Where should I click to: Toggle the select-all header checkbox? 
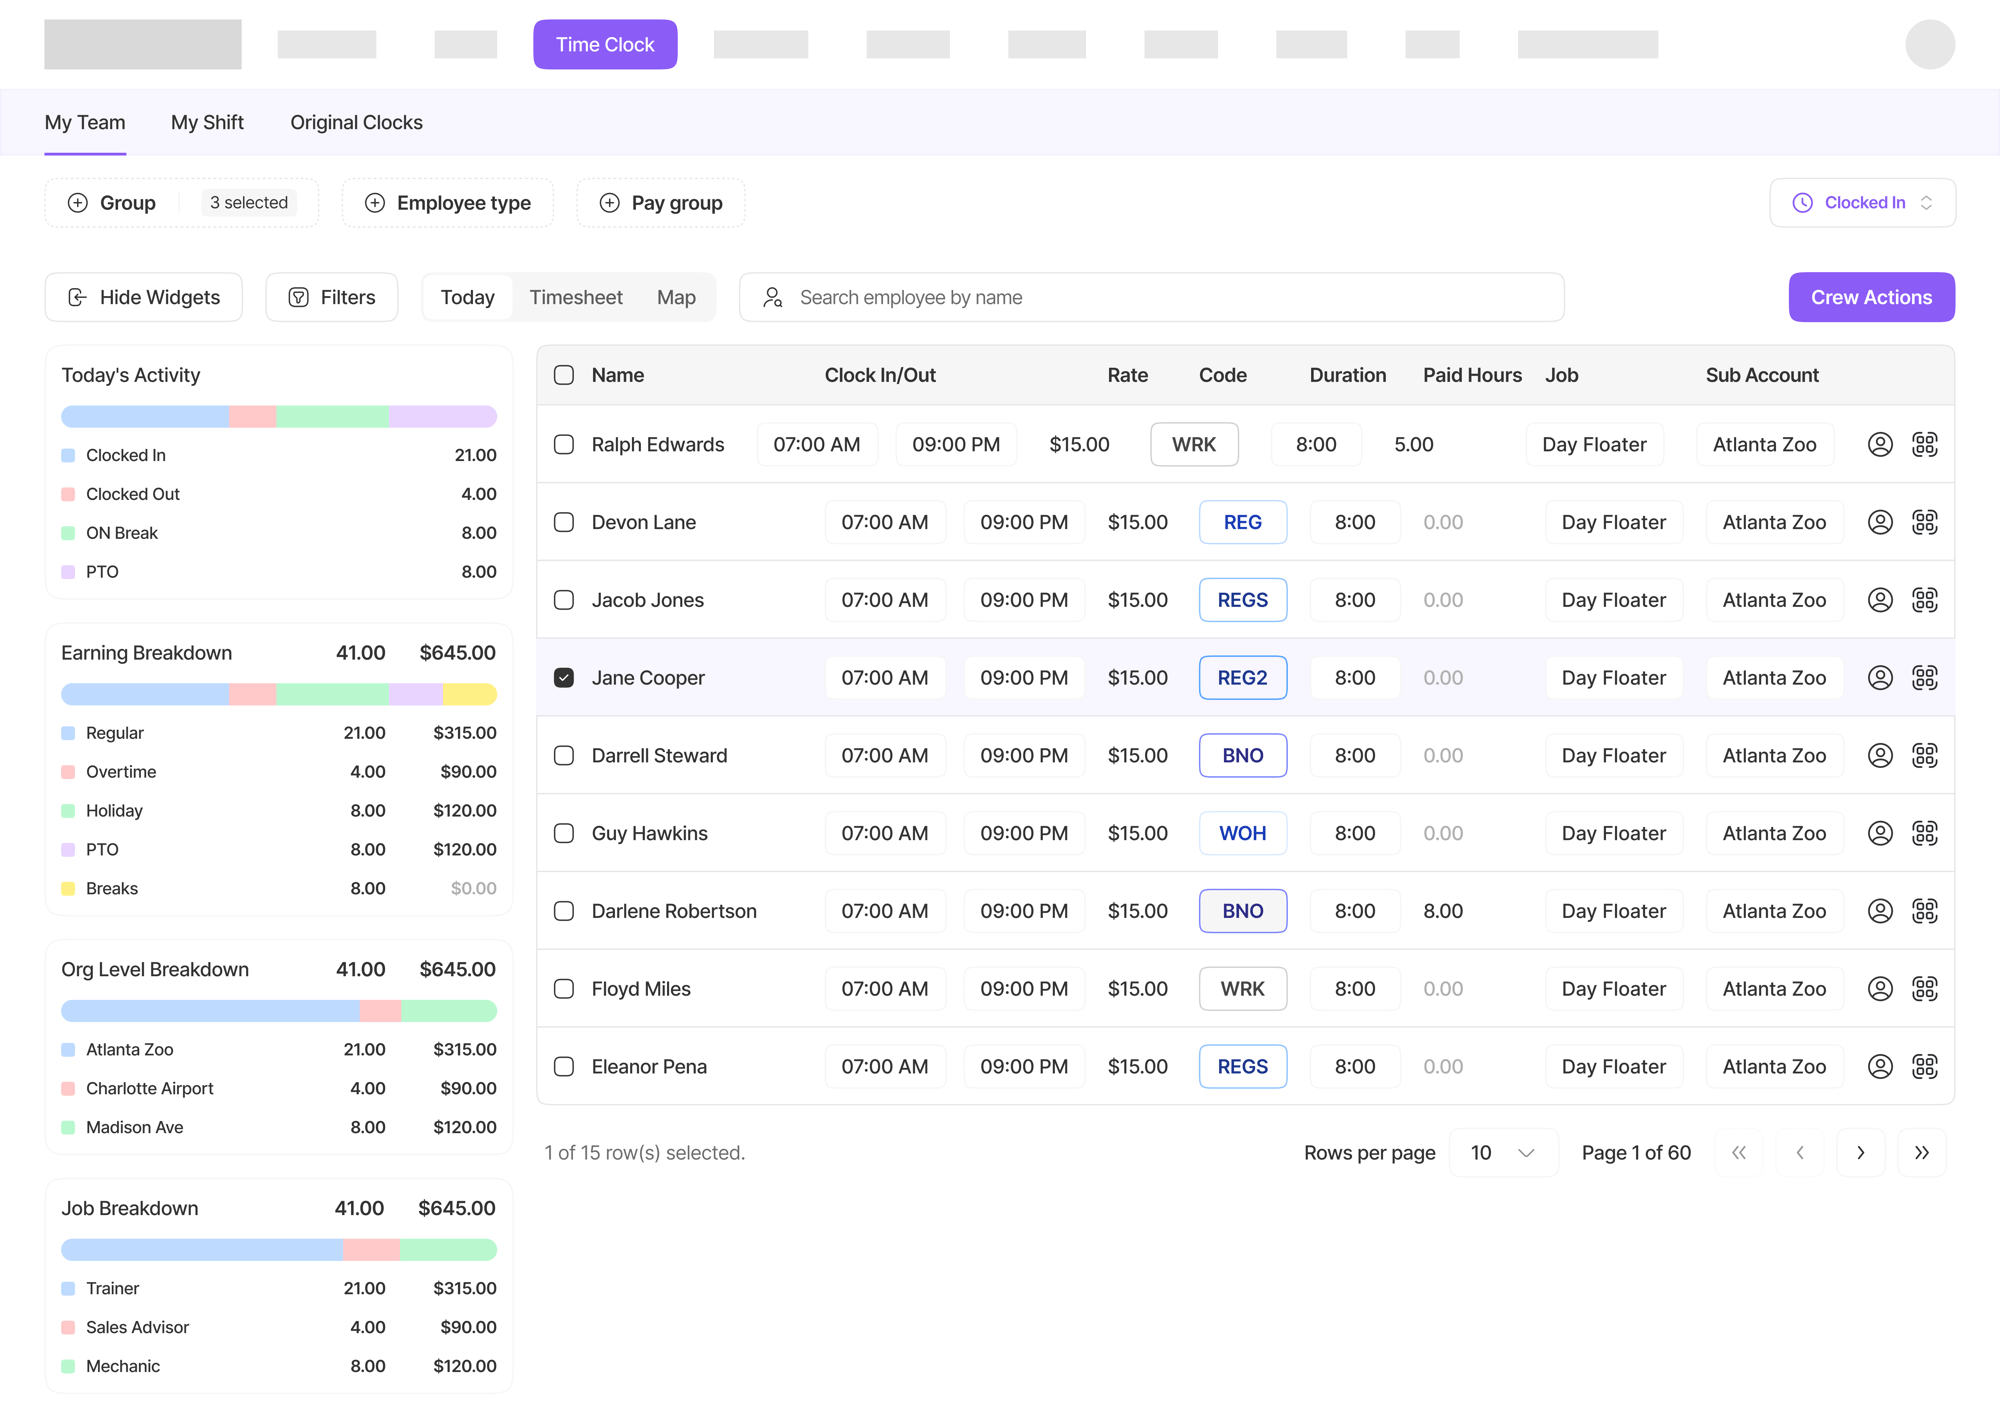click(564, 375)
